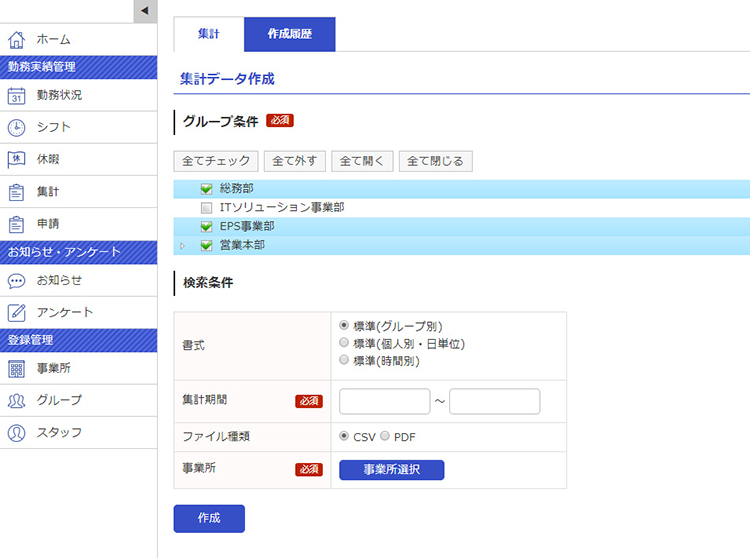The height and width of the screenshot is (558, 750).
Task: Click the 営業本部 group label
Action: click(x=242, y=245)
